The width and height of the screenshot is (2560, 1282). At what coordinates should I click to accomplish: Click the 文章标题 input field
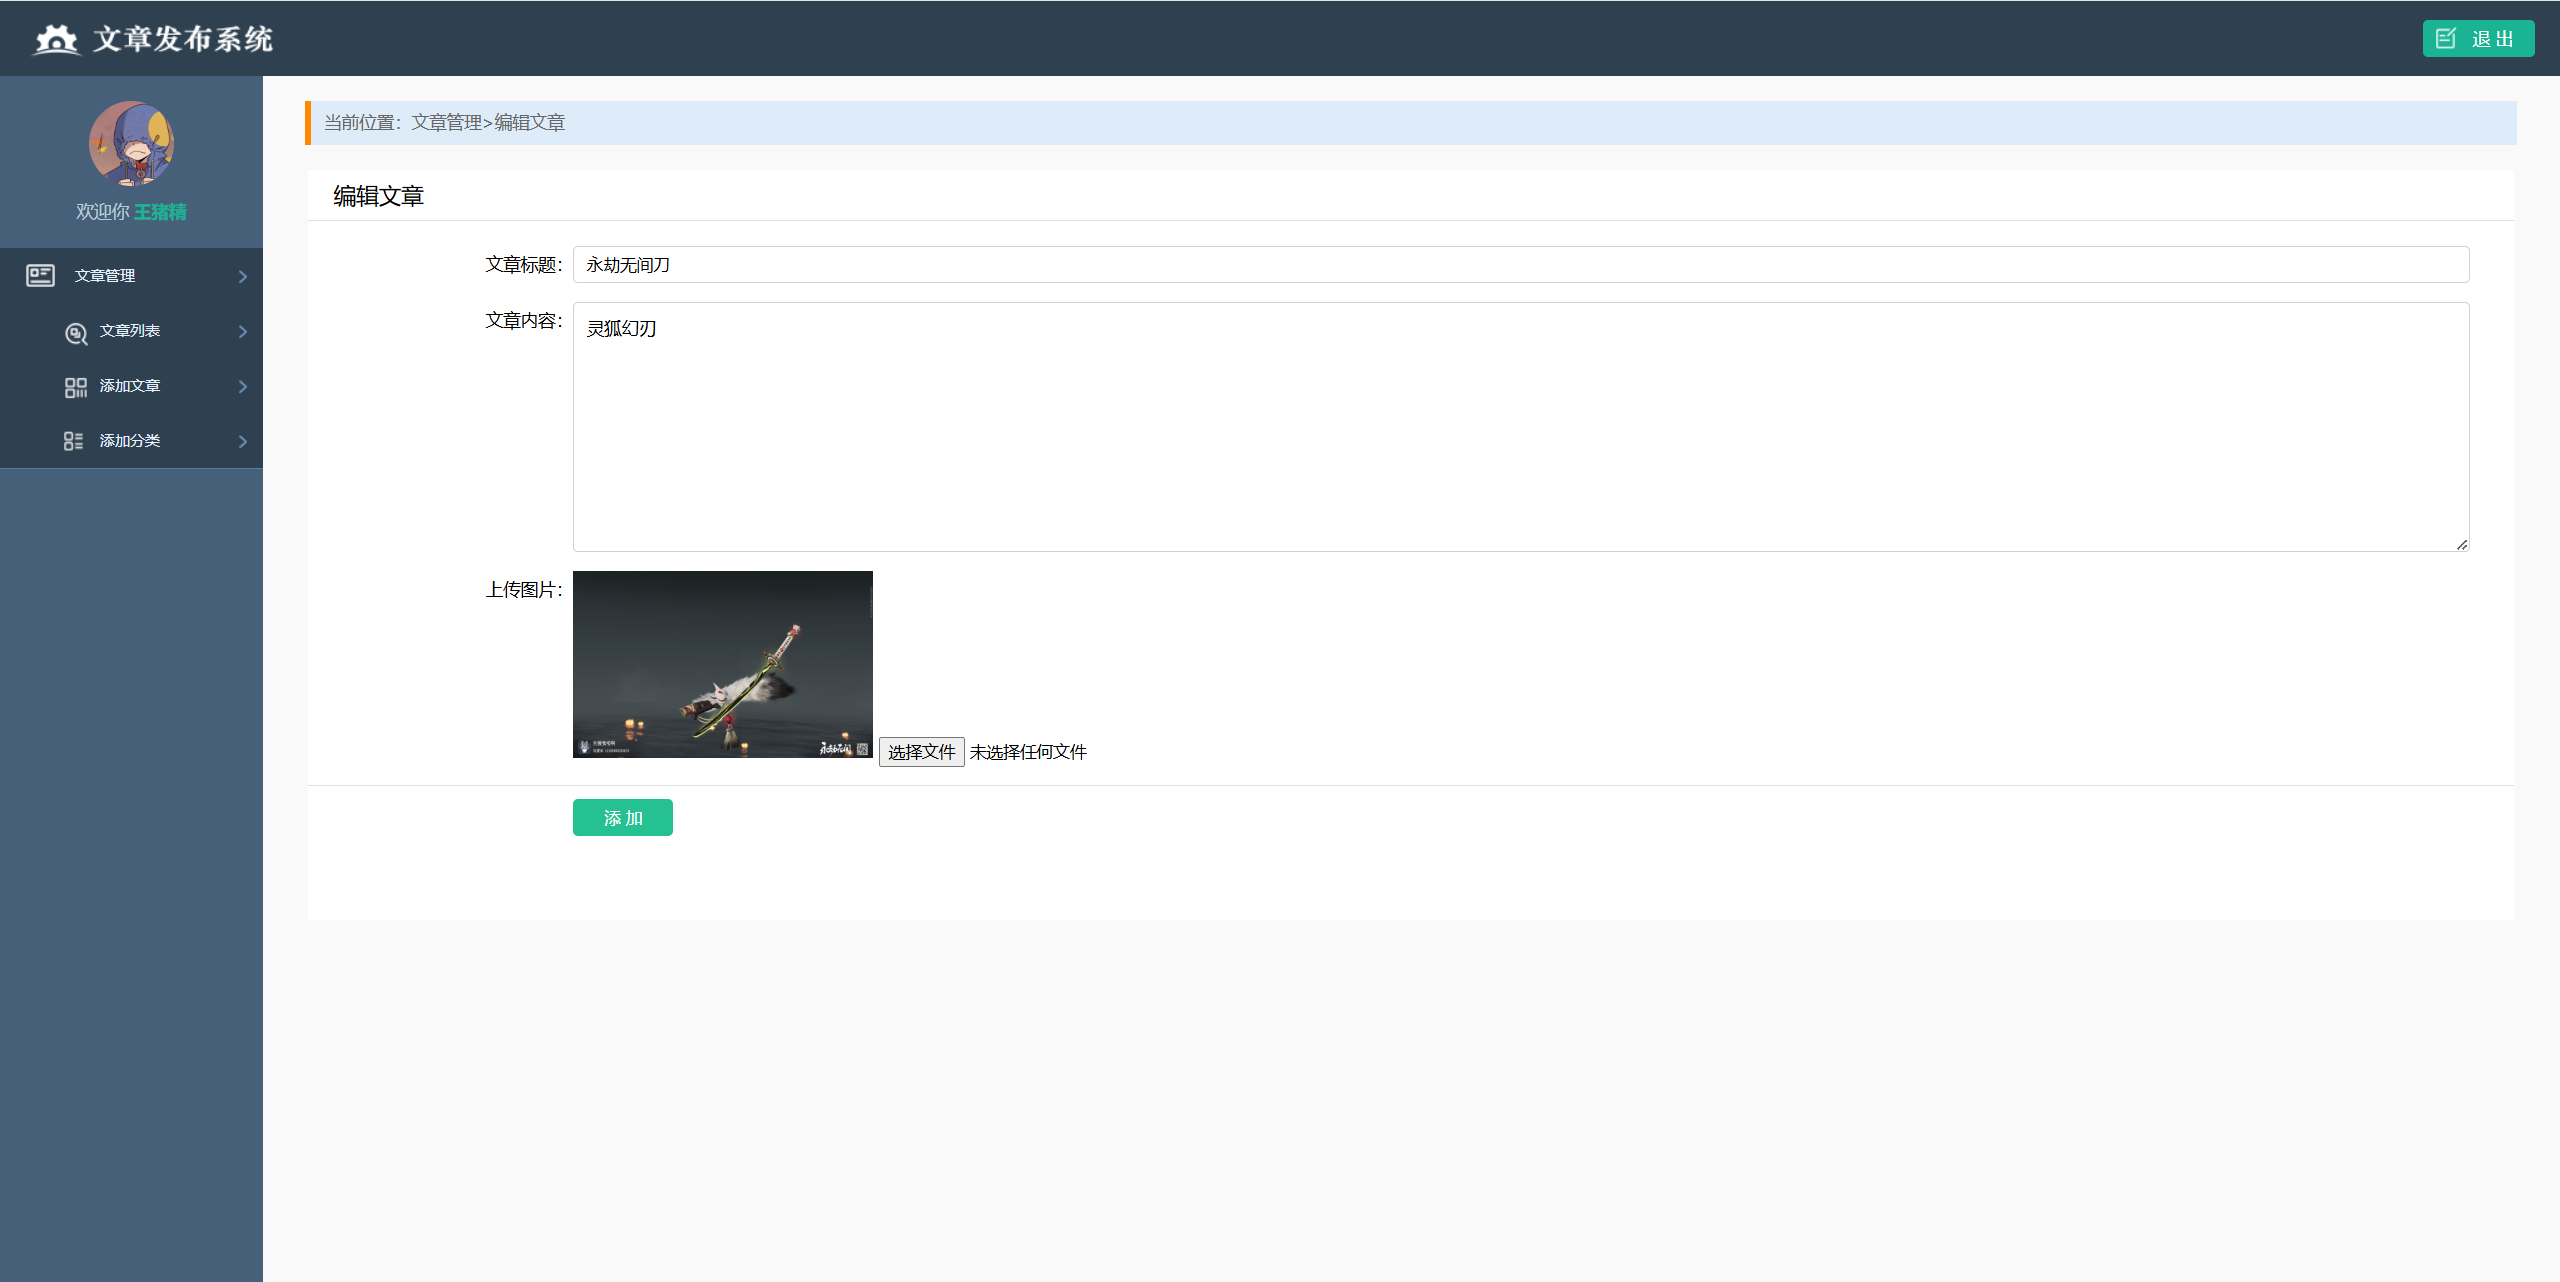tap(1520, 265)
